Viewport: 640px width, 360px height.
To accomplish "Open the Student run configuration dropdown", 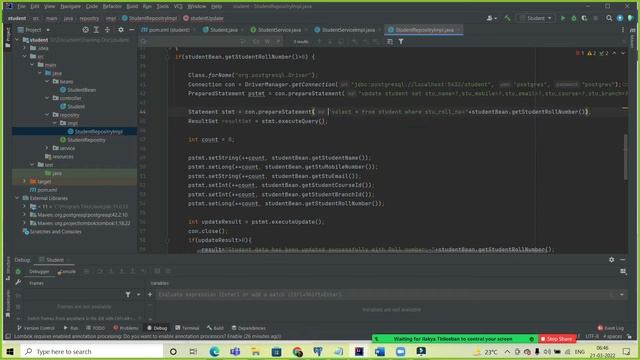I will [x=536, y=18].
